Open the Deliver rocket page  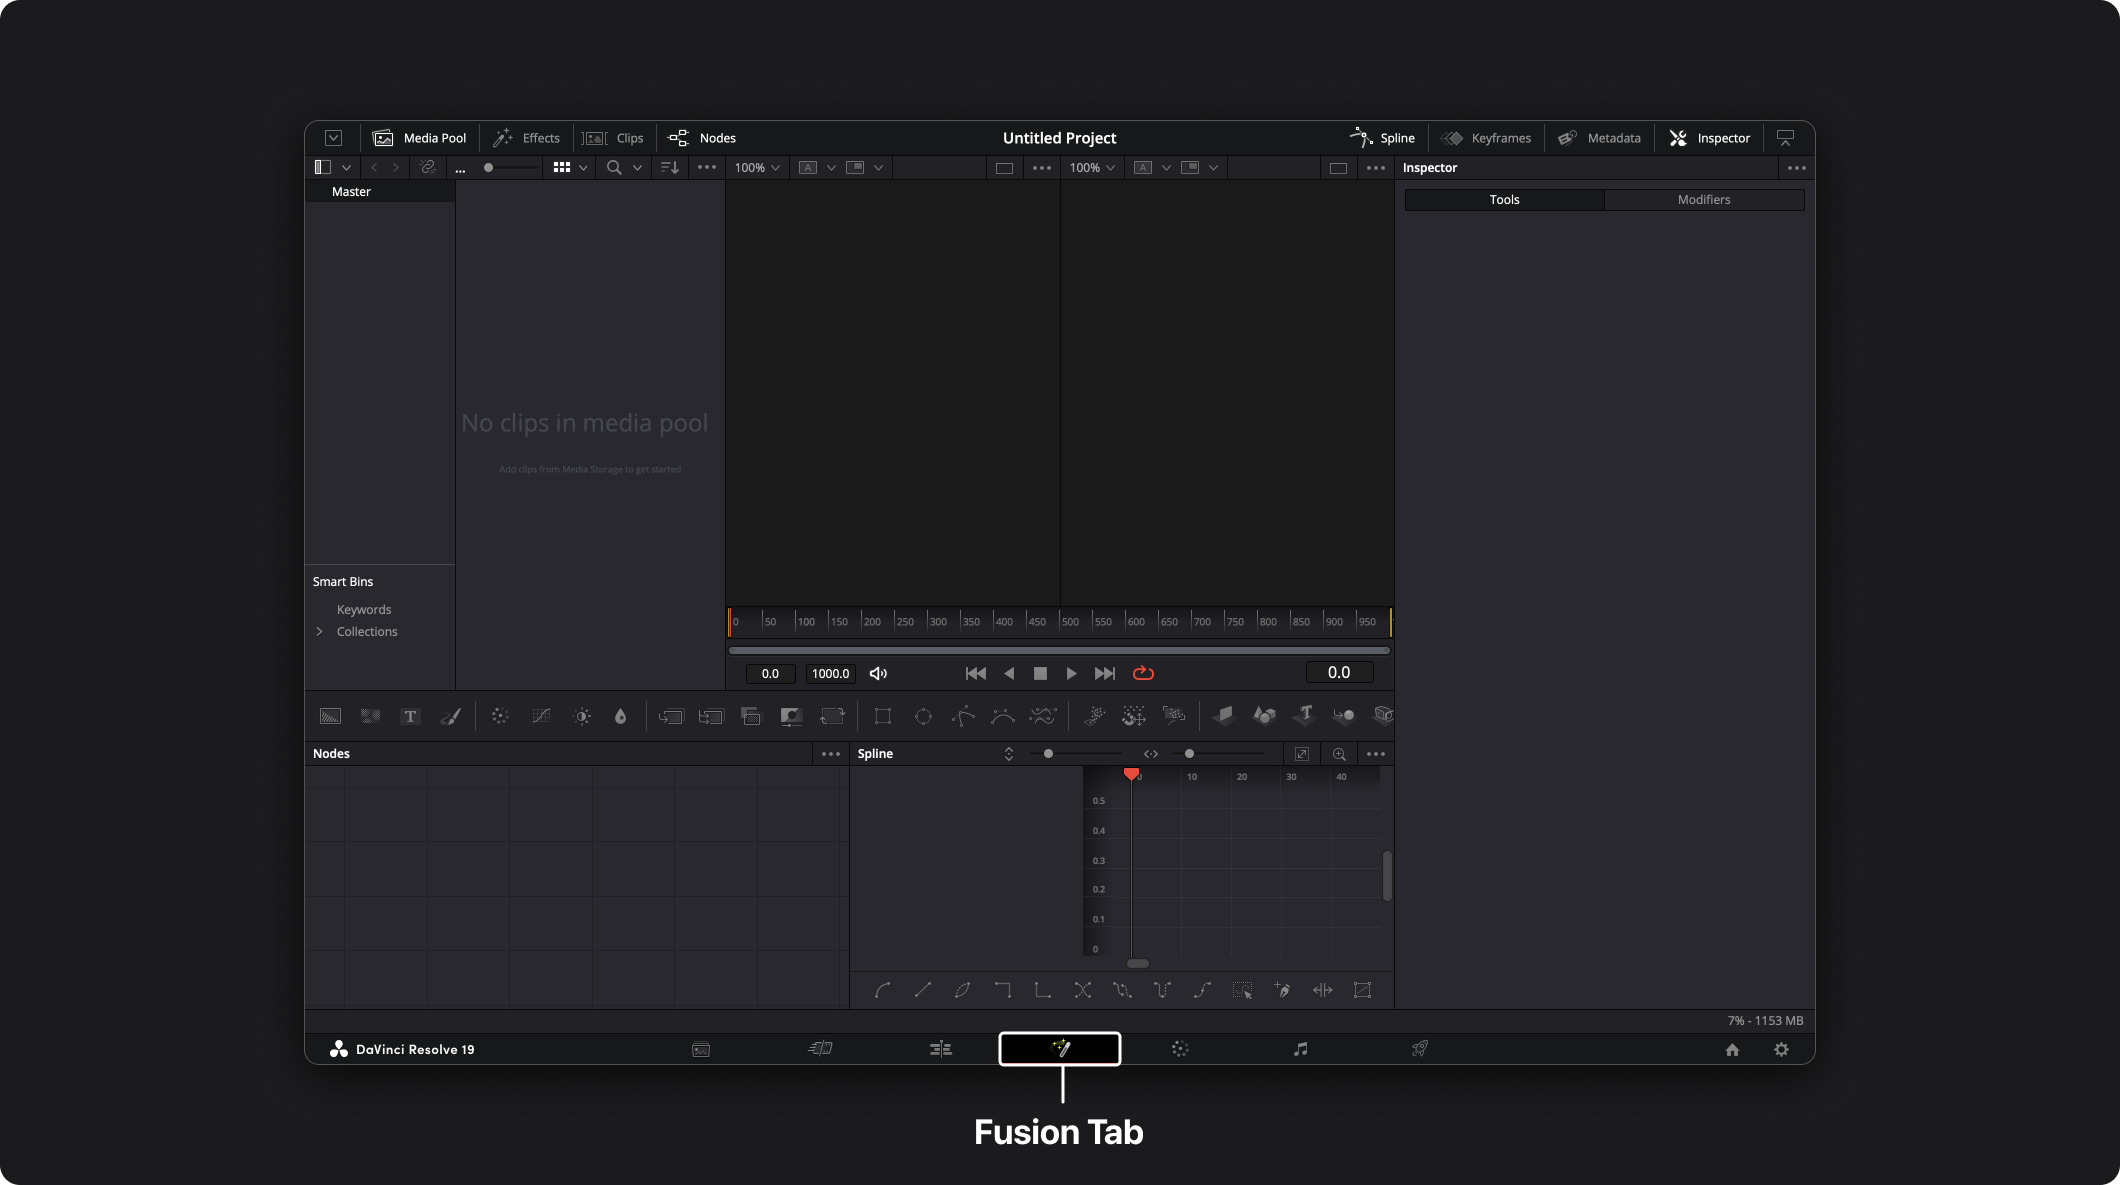(x=1419, y=1049)
